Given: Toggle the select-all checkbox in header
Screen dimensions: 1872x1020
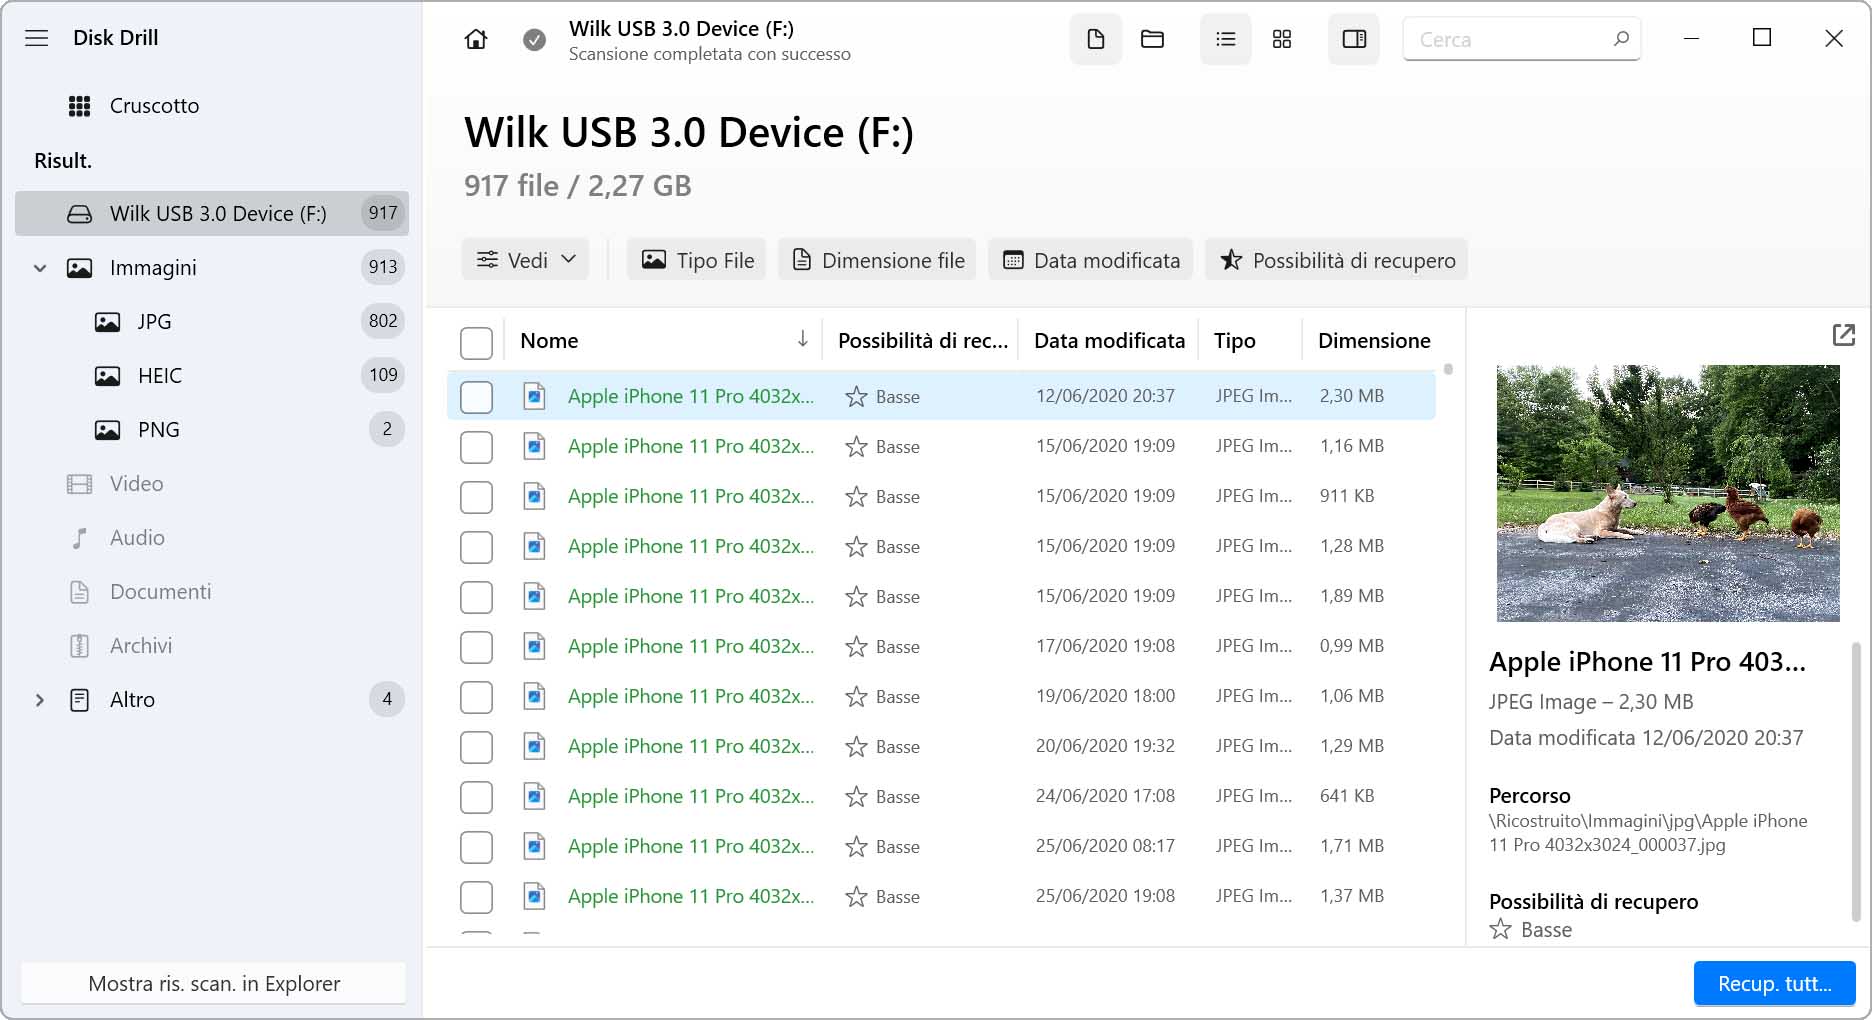Looking at the screenshot, I should tap(476, 342).
